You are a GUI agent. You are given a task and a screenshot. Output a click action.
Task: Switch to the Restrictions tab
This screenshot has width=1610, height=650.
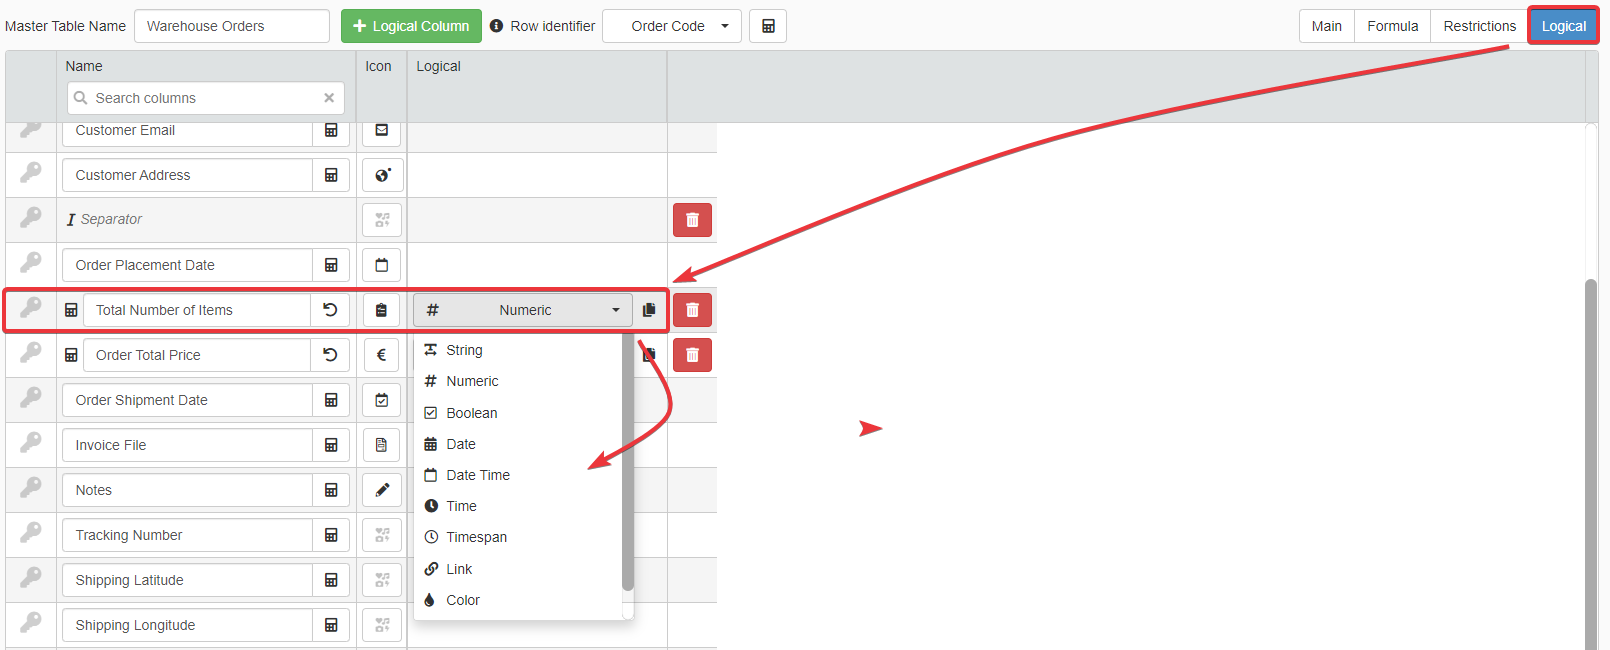click(1479, 26)
